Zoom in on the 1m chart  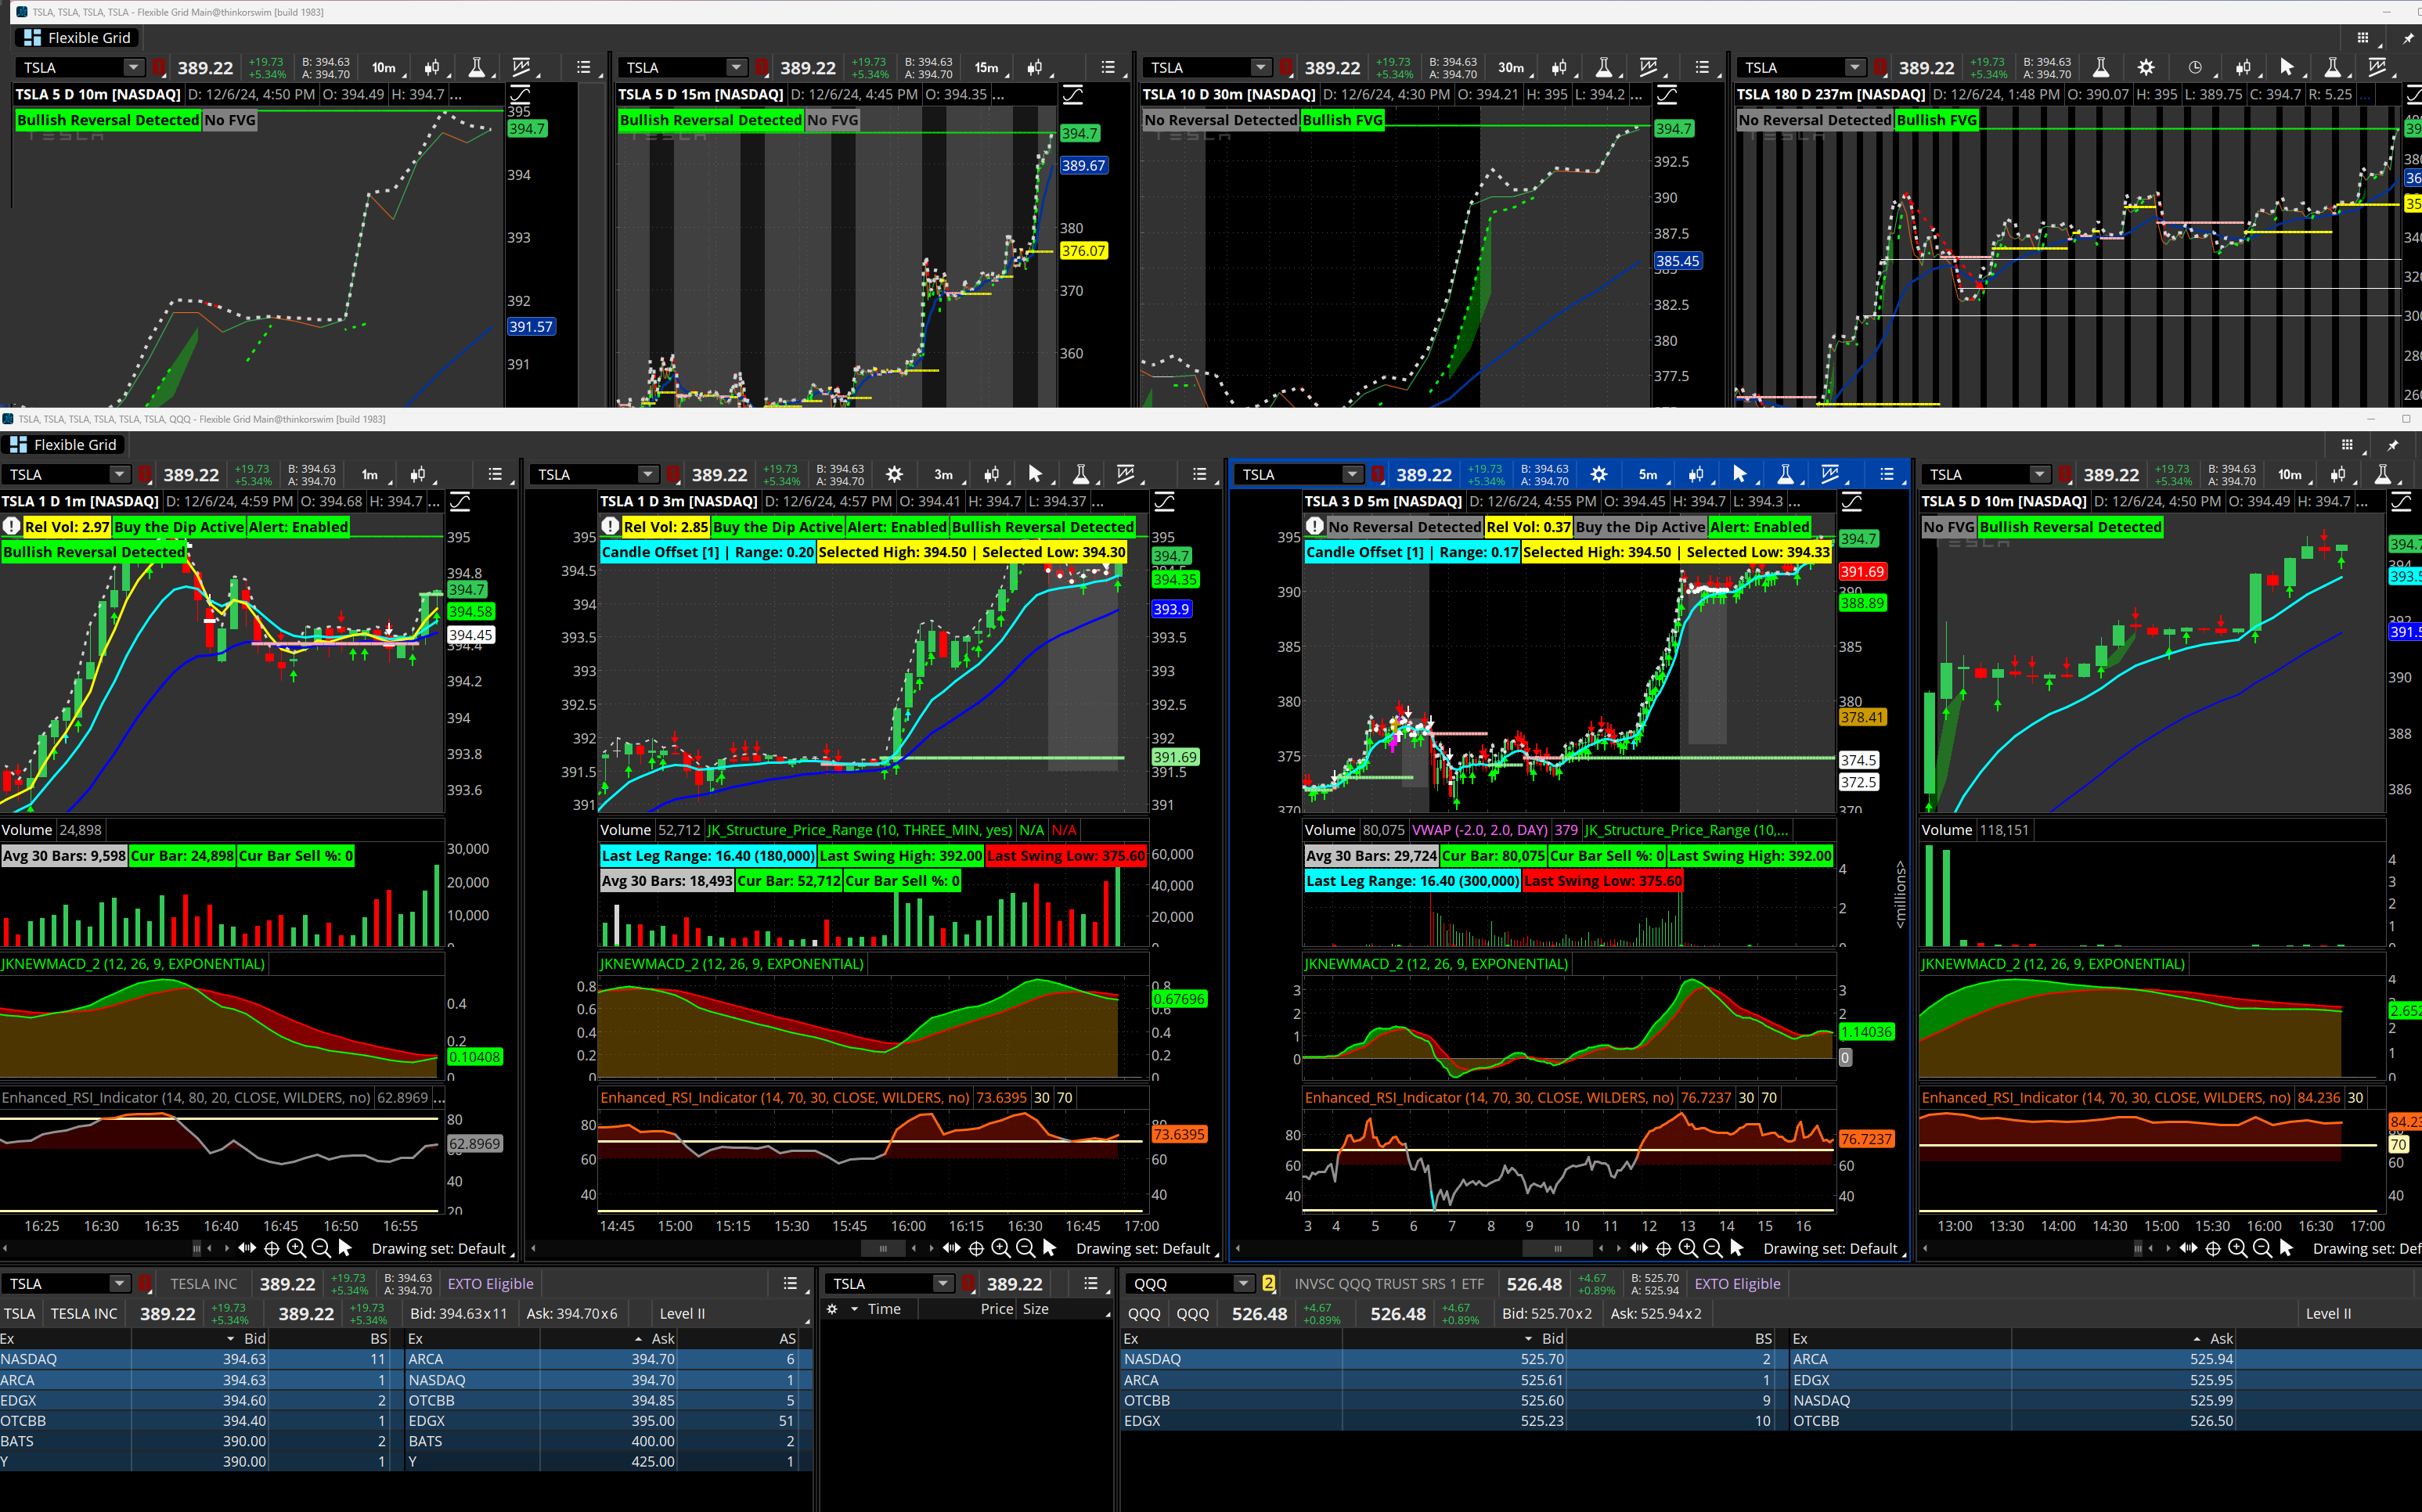[x=296, y=1248]
